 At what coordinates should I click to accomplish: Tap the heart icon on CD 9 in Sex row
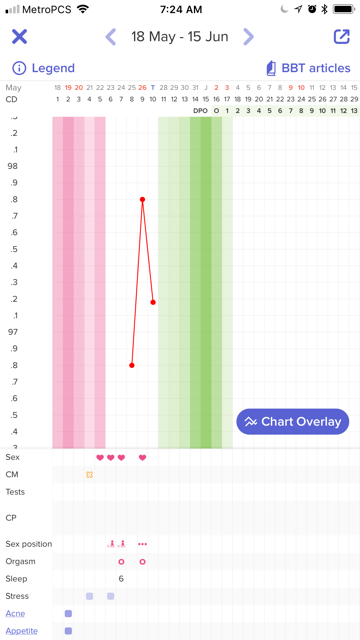(142, 458)
